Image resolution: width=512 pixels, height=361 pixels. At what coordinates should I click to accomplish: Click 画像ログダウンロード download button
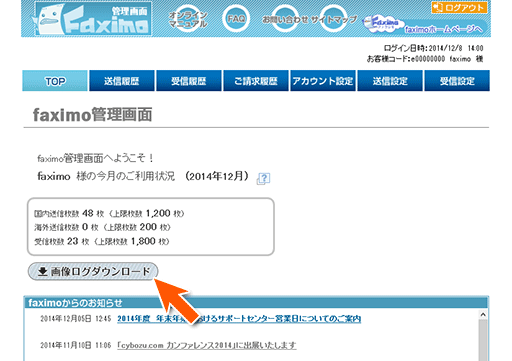93,271
